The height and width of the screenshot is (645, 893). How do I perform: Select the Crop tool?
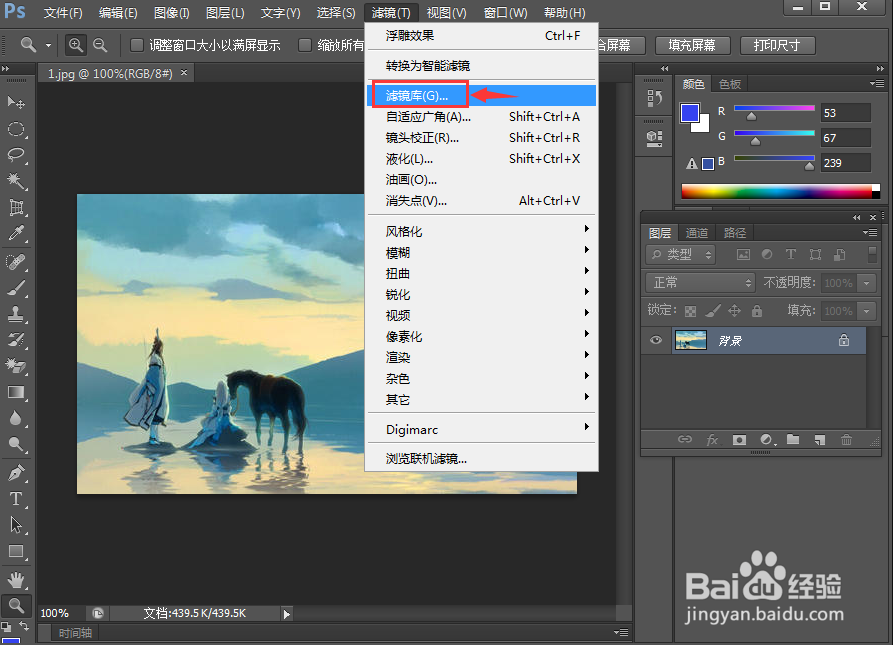pyautogui.click(x=17, y=208)
